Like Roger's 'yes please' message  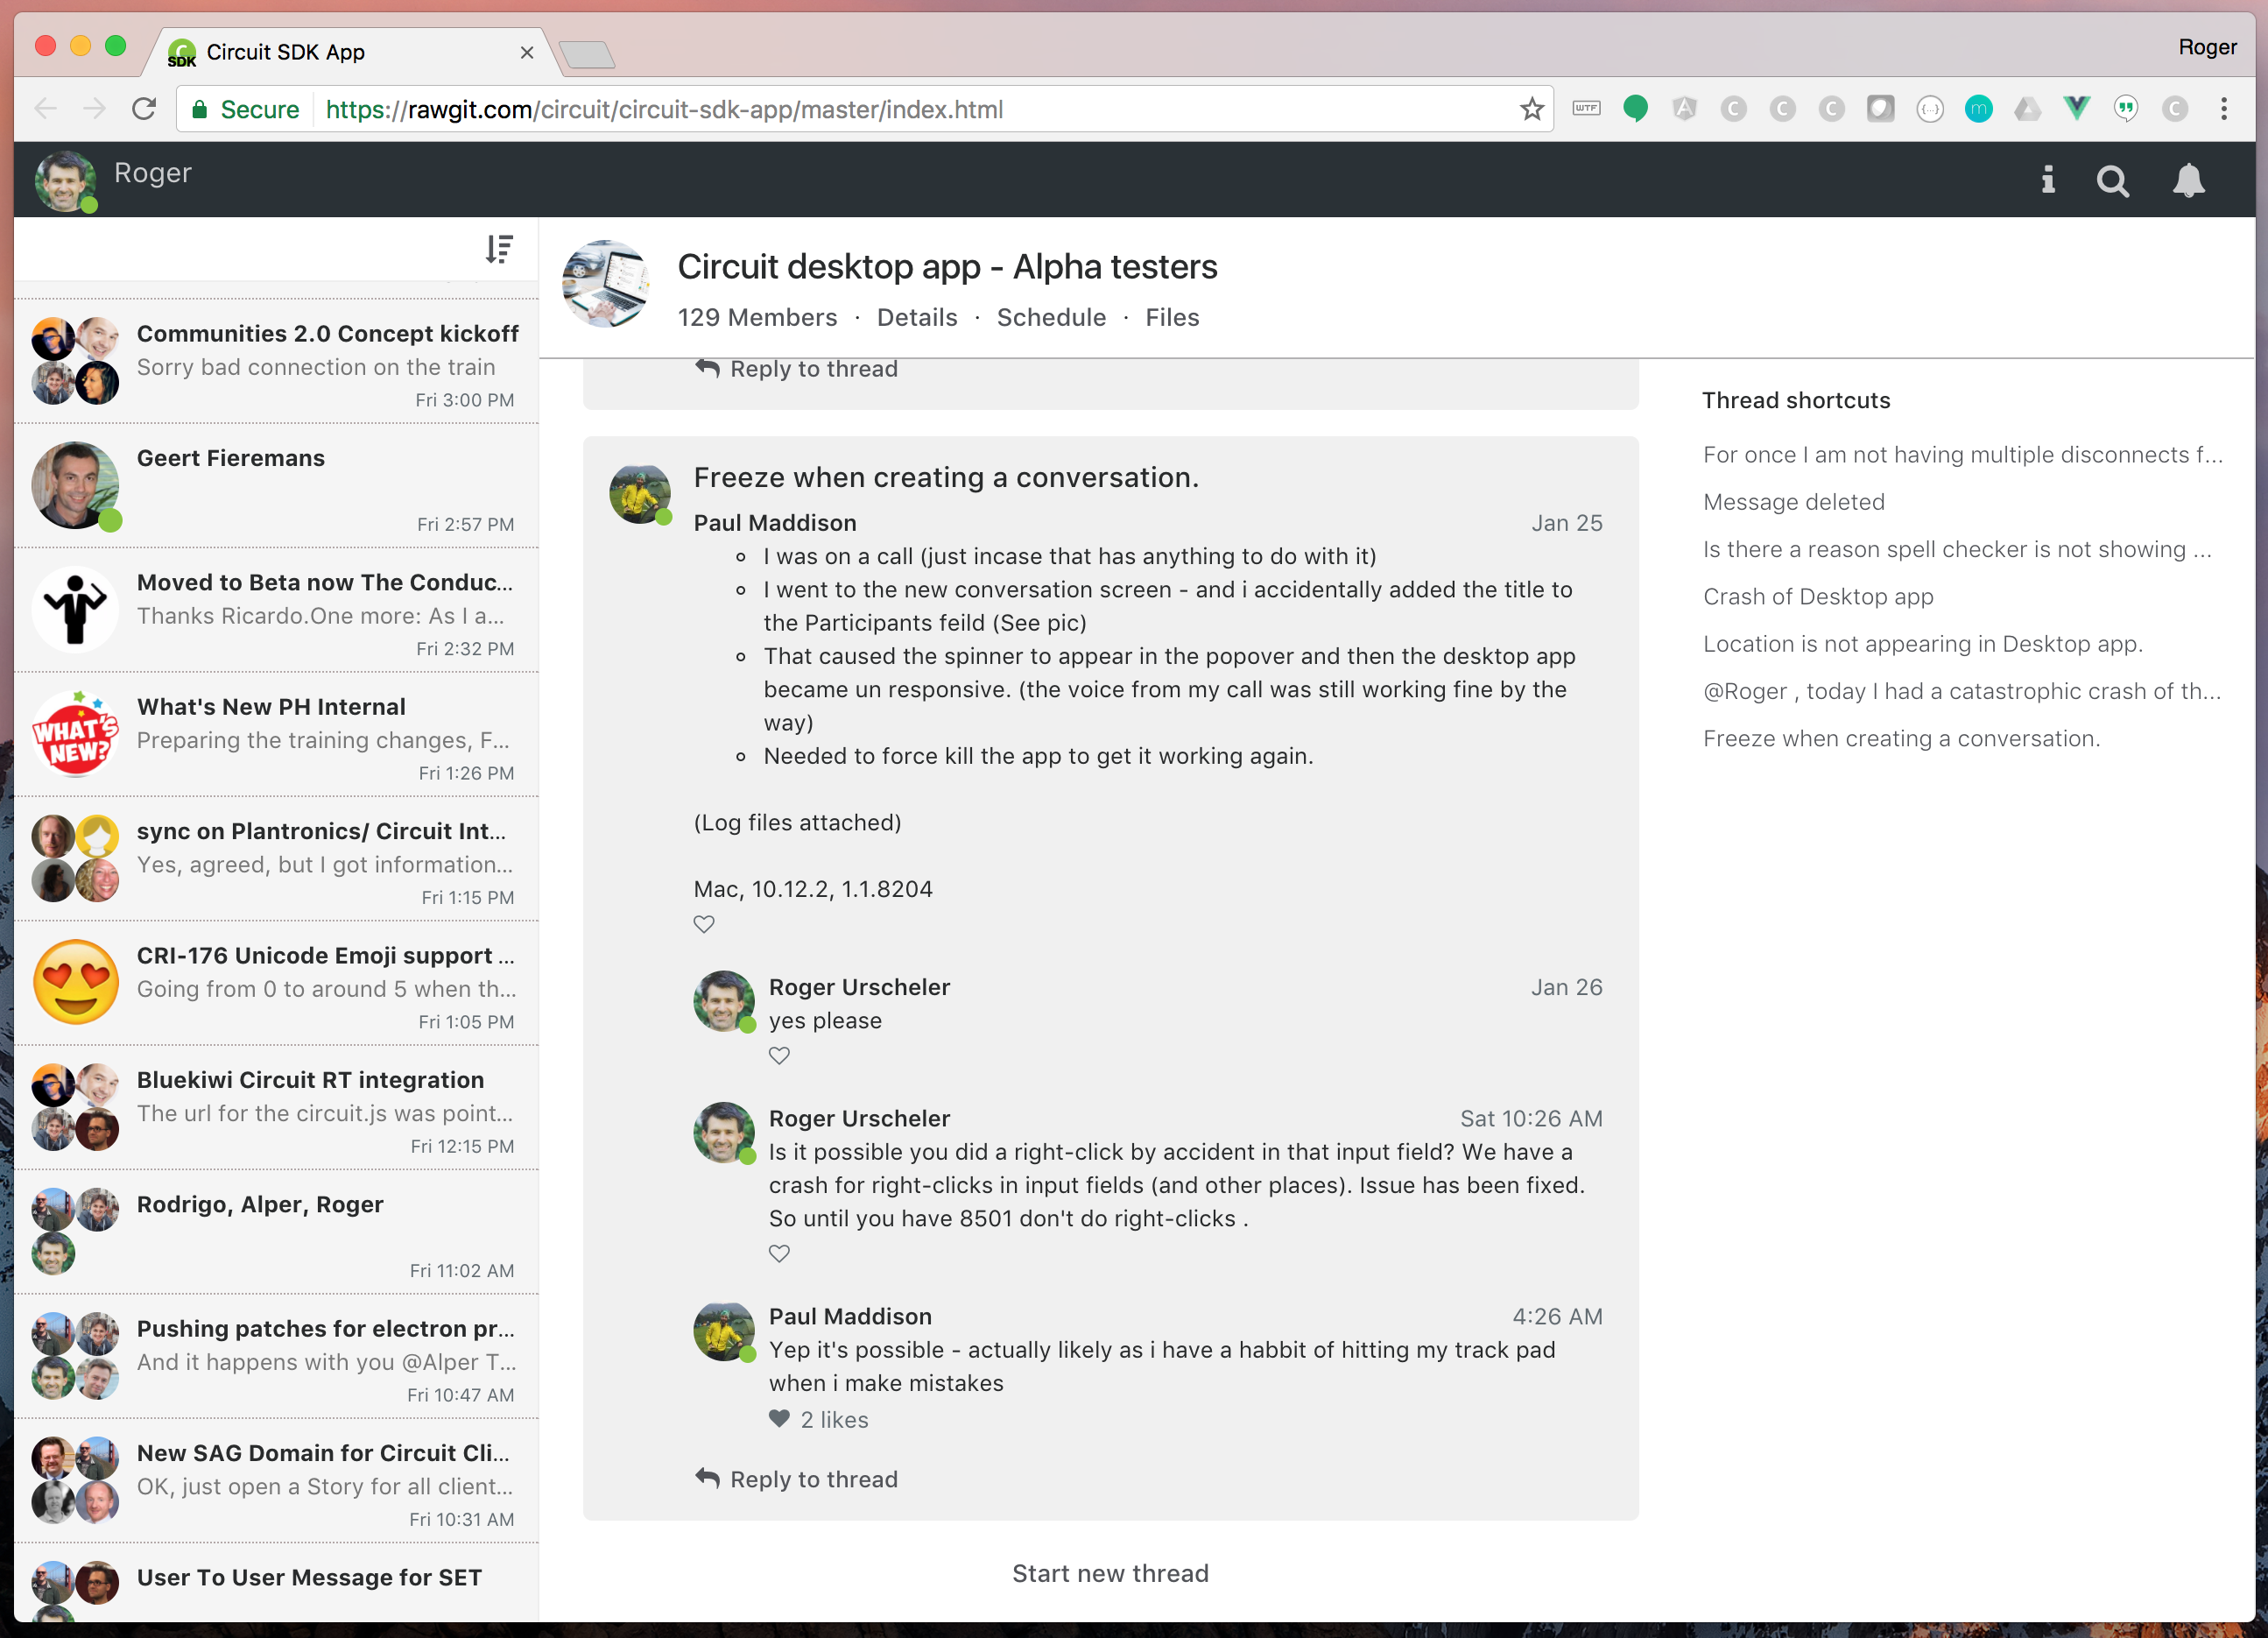[x=779, y=1055]
